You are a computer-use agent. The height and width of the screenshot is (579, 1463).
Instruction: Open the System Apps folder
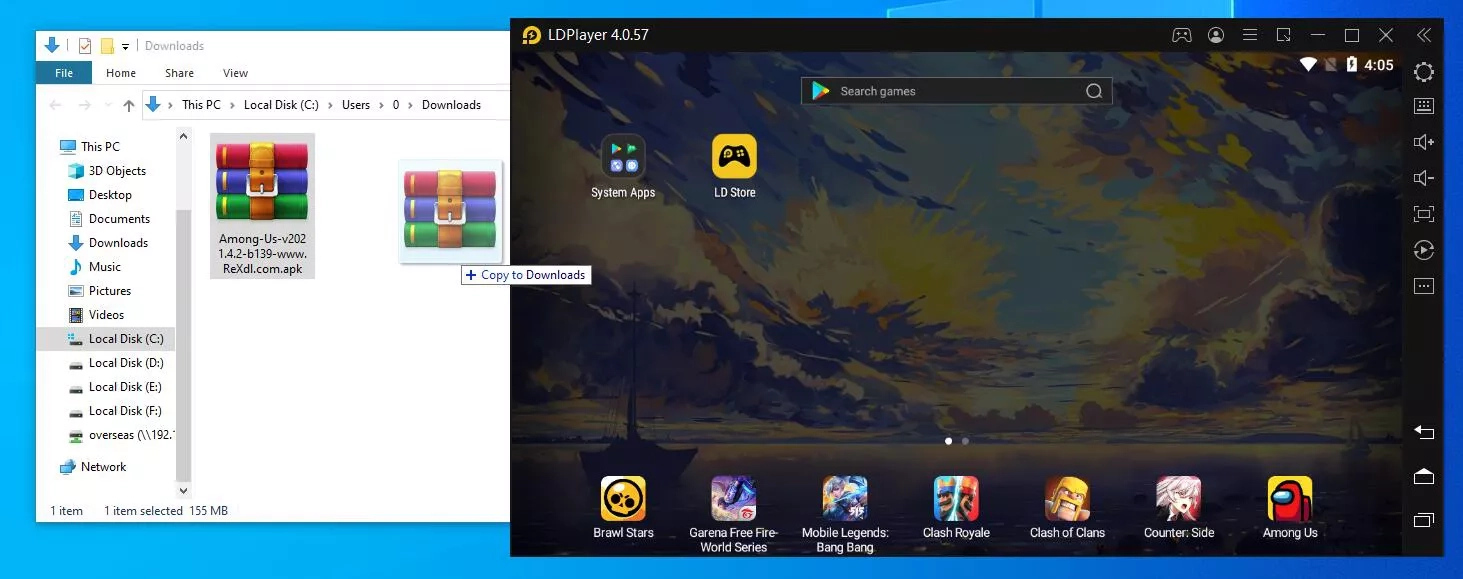(x=623, y=157)
